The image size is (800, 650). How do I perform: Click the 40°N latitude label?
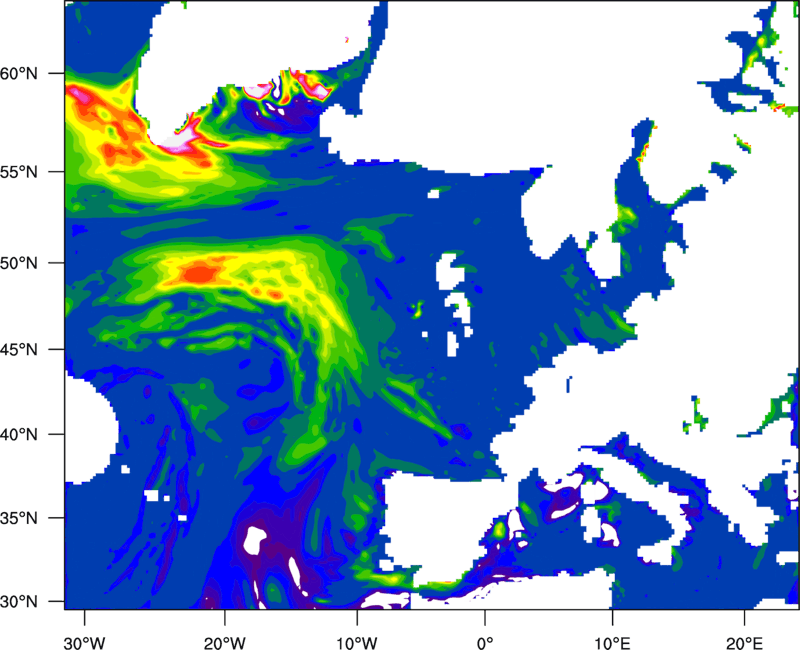(x=19, y=435)
